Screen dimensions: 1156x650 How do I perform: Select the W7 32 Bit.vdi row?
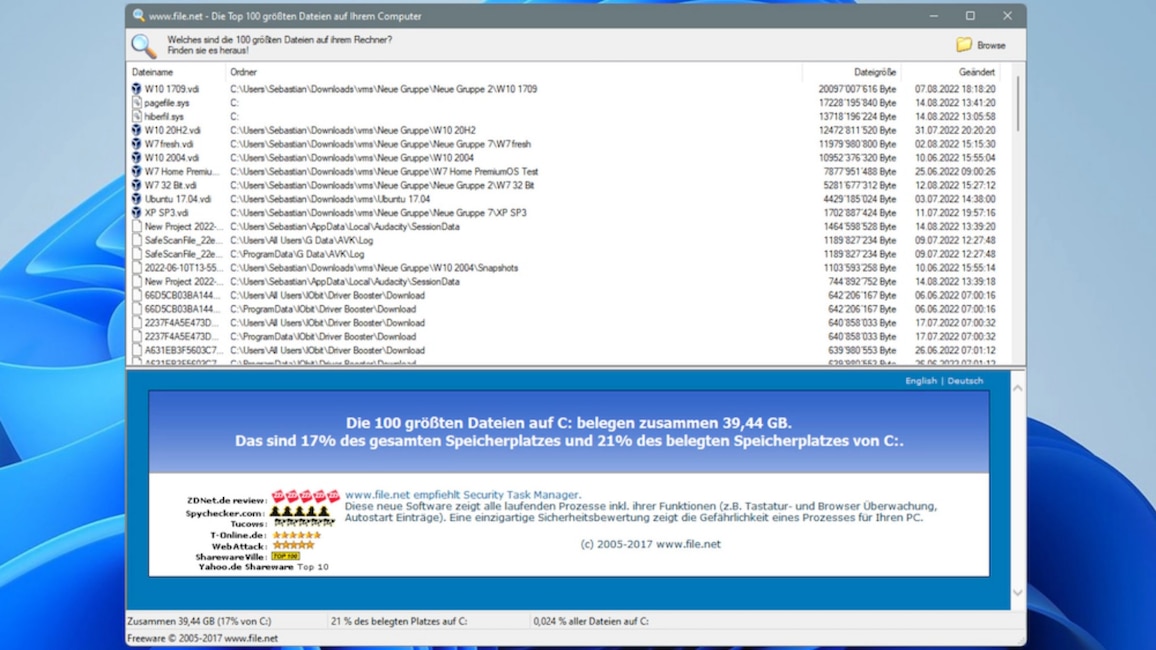(564, 185)
